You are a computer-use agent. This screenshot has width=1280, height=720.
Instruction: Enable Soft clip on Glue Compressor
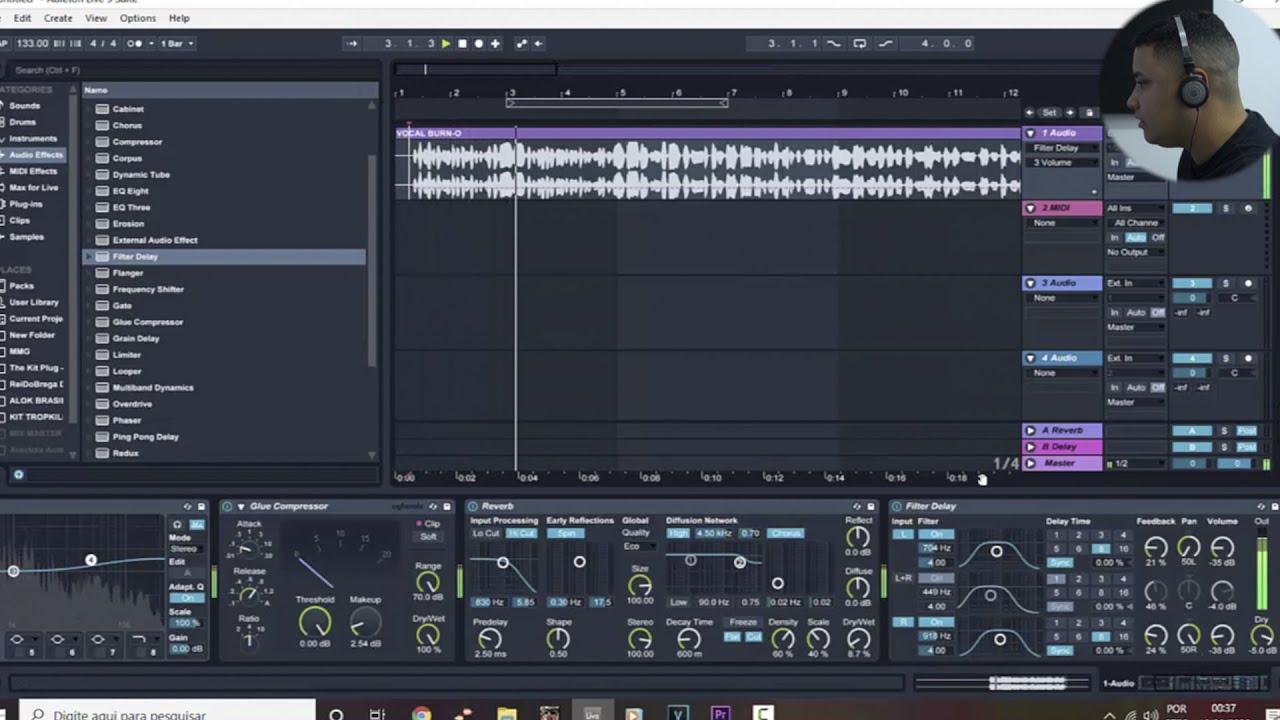point(428,537)
